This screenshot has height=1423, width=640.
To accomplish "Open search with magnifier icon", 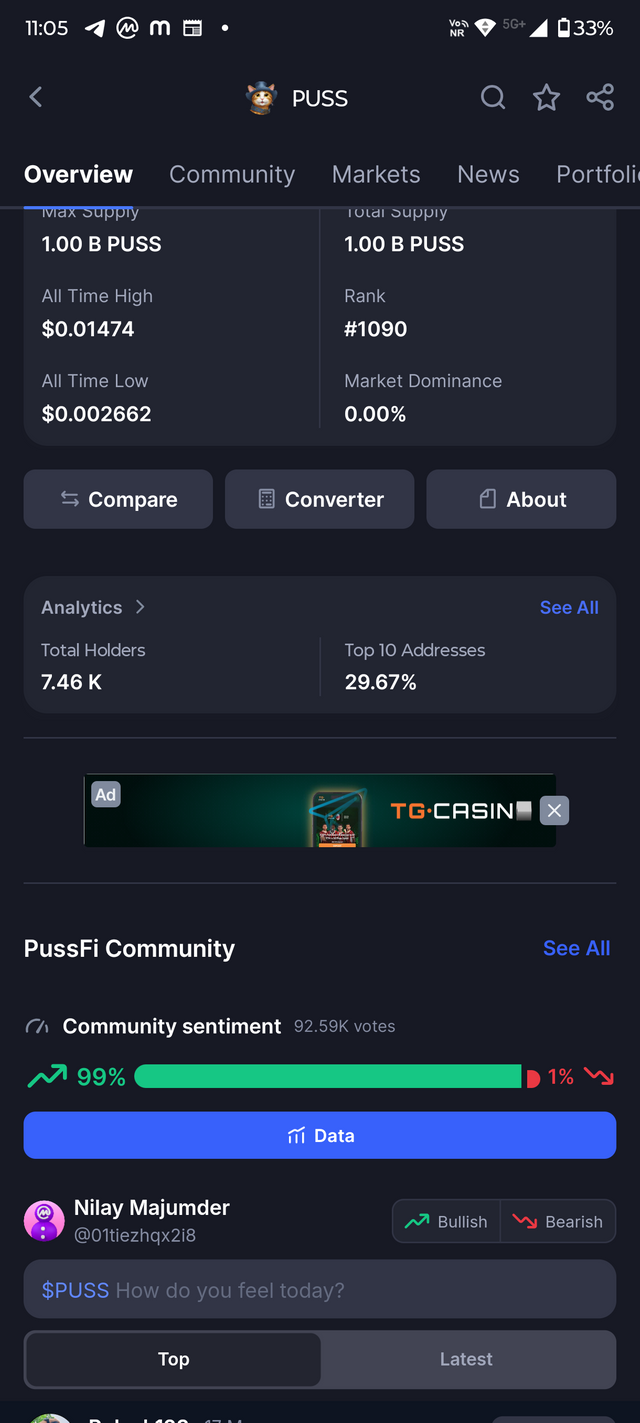I will click(x=493, y=97).
